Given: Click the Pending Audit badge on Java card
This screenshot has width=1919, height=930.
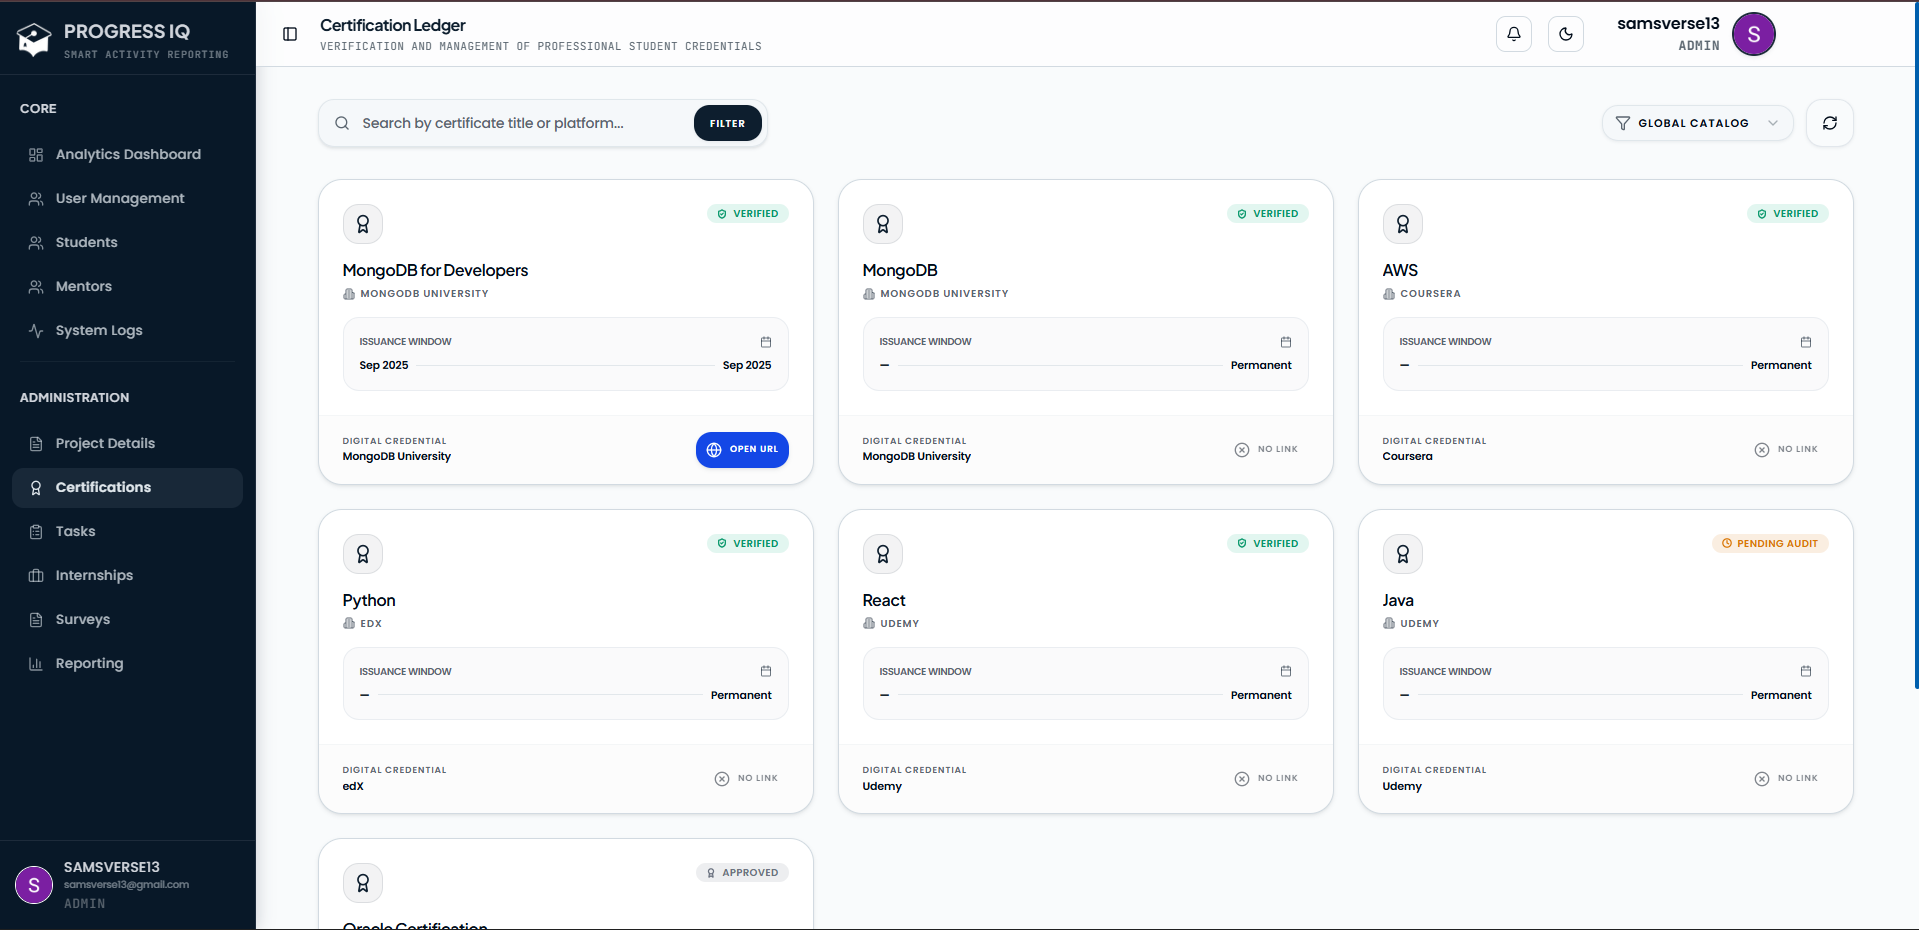Looking at the screenshot, I should [x=1770, y=544].
